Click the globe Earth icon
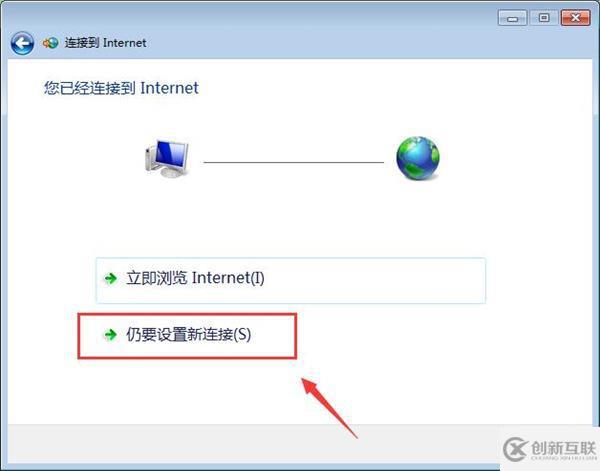 click(418, 158)
